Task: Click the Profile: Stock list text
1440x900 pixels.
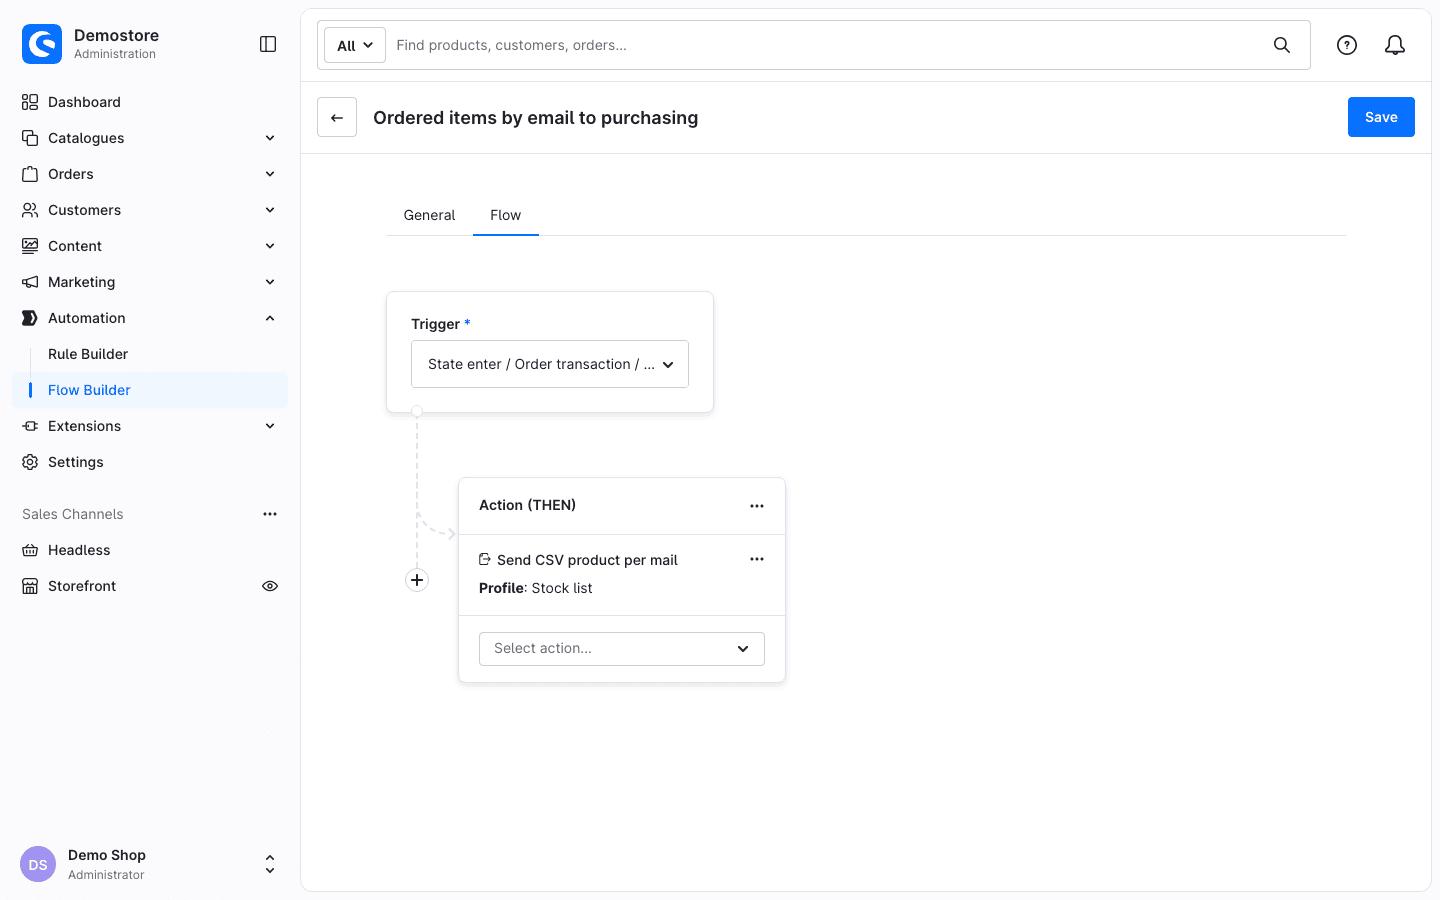Action: tap(535, 588)
